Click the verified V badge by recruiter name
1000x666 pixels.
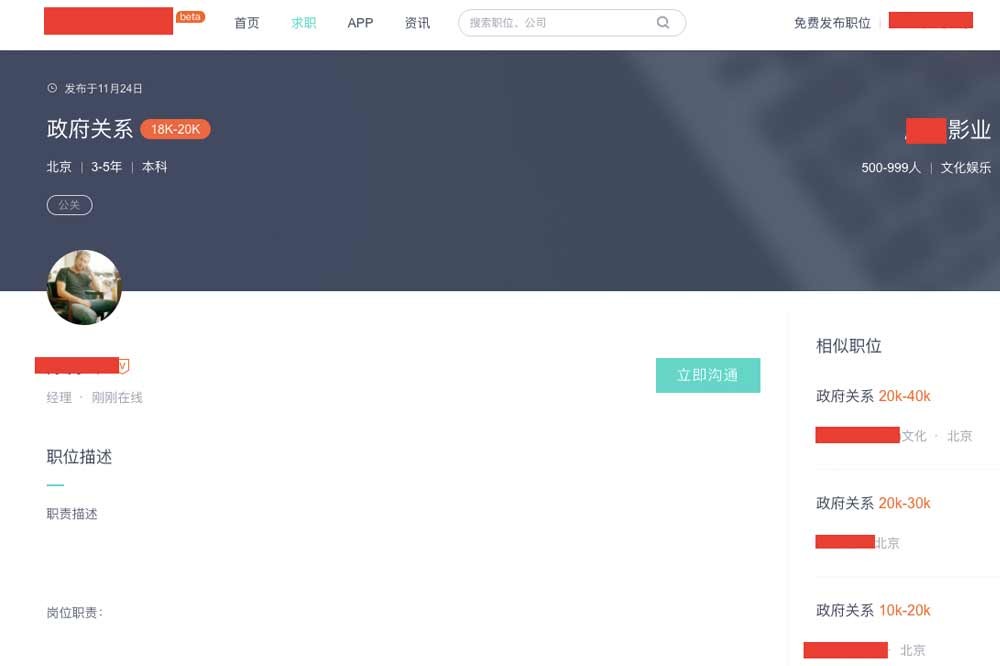point(123,366)
